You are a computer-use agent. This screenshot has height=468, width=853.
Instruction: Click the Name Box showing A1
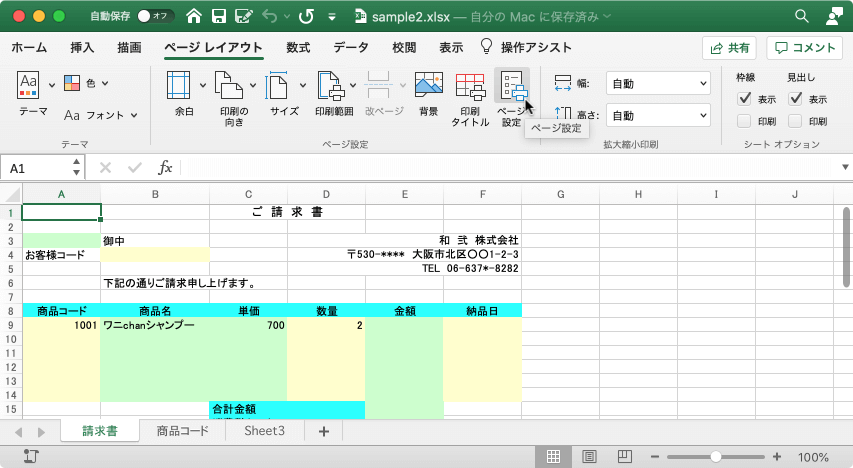pyautogui.click(x=36, y=168)
